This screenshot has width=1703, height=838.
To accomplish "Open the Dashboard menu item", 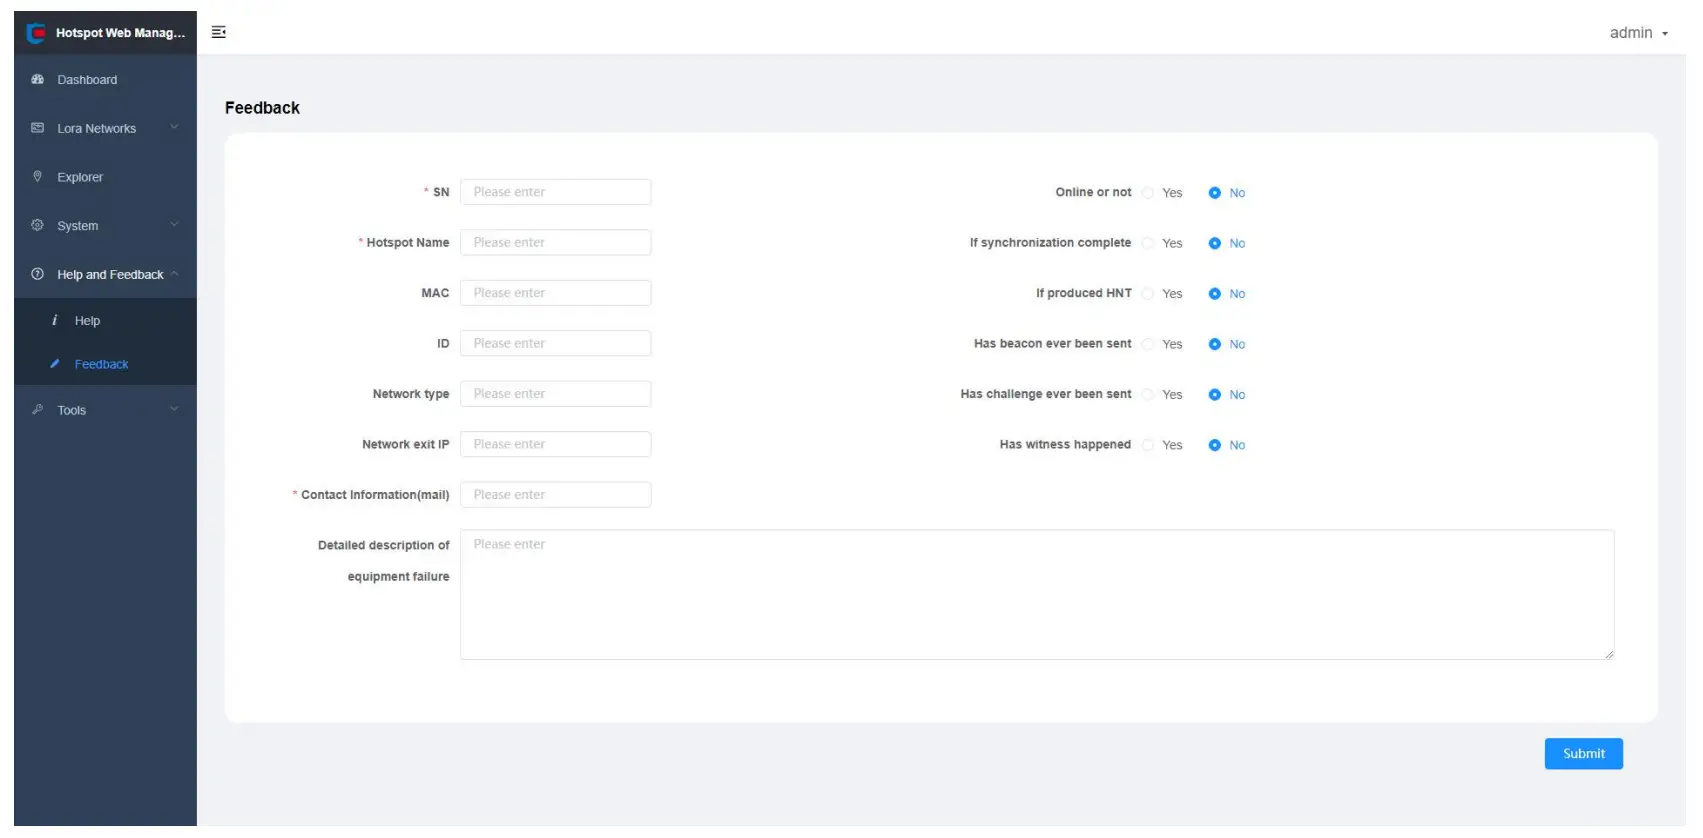I will pyautogui.click(x=105, y=79).
